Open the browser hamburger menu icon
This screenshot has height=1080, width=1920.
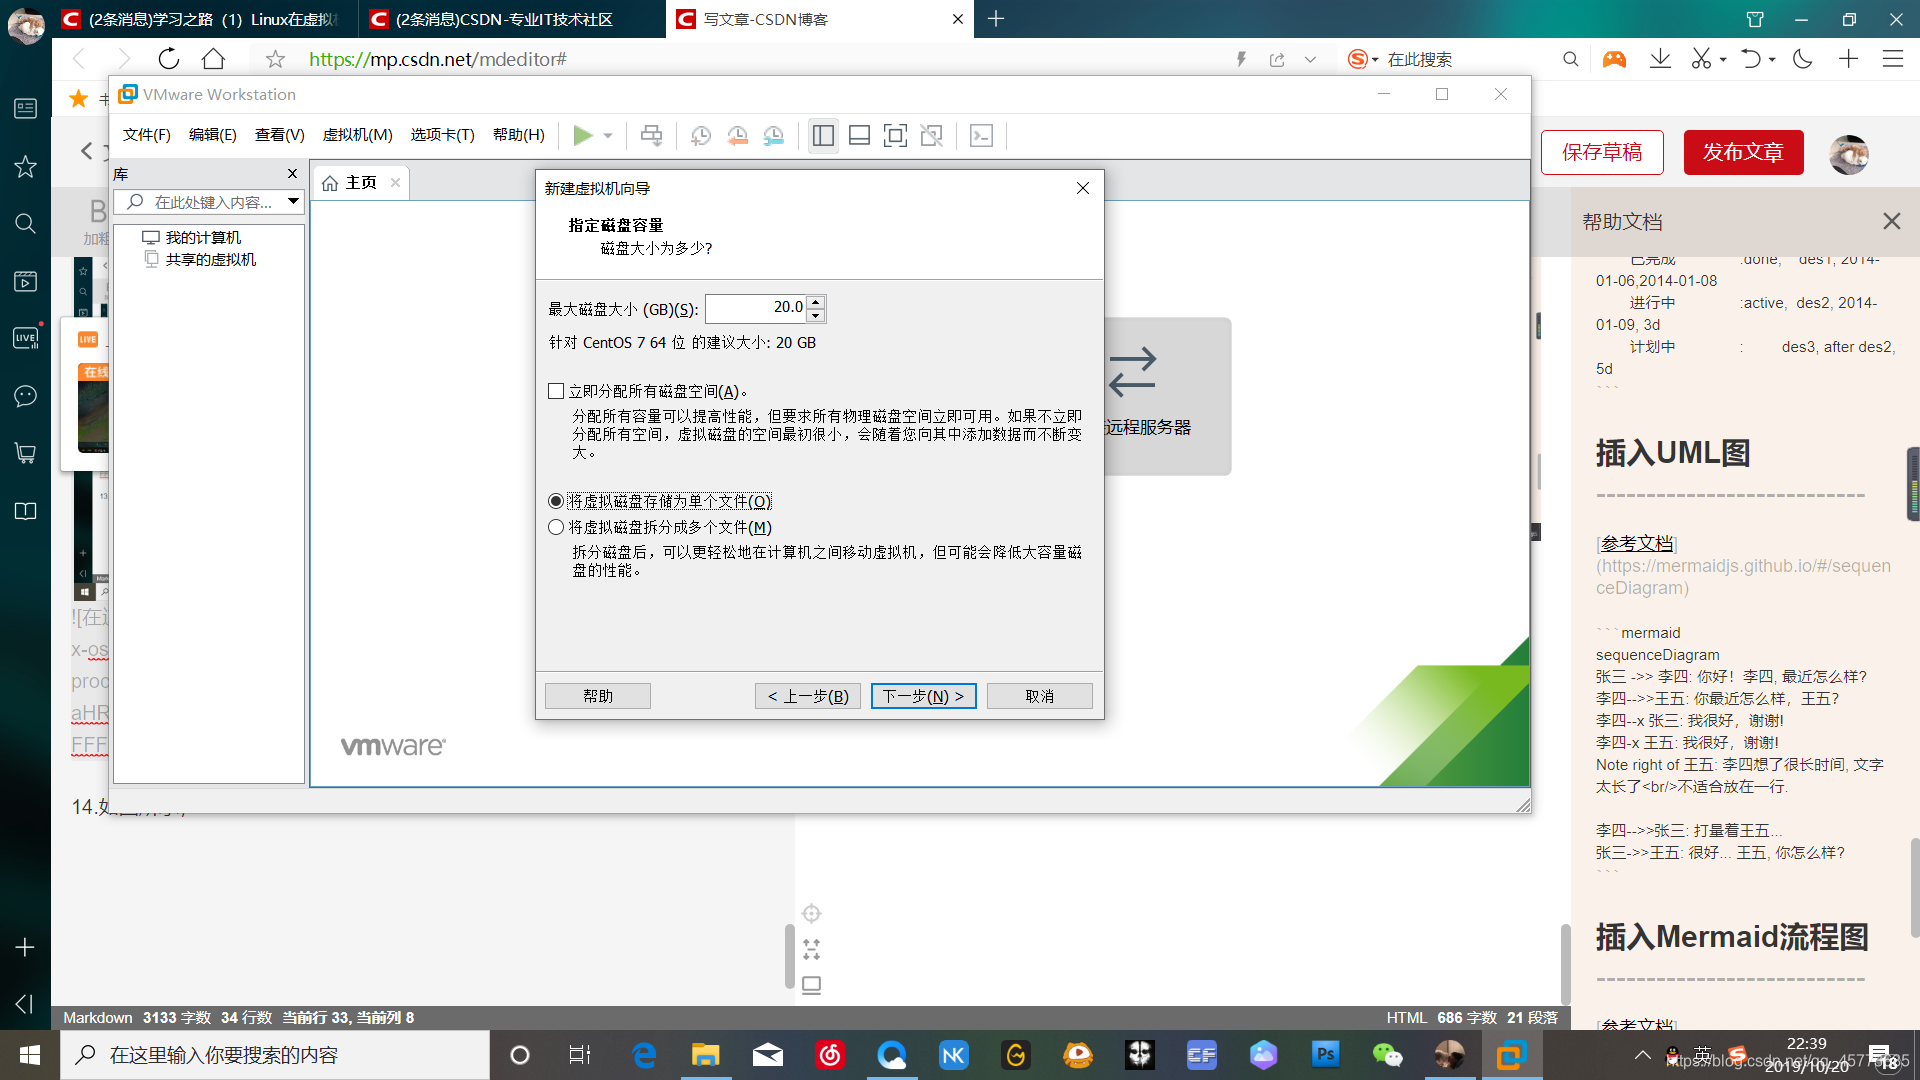1892,59
